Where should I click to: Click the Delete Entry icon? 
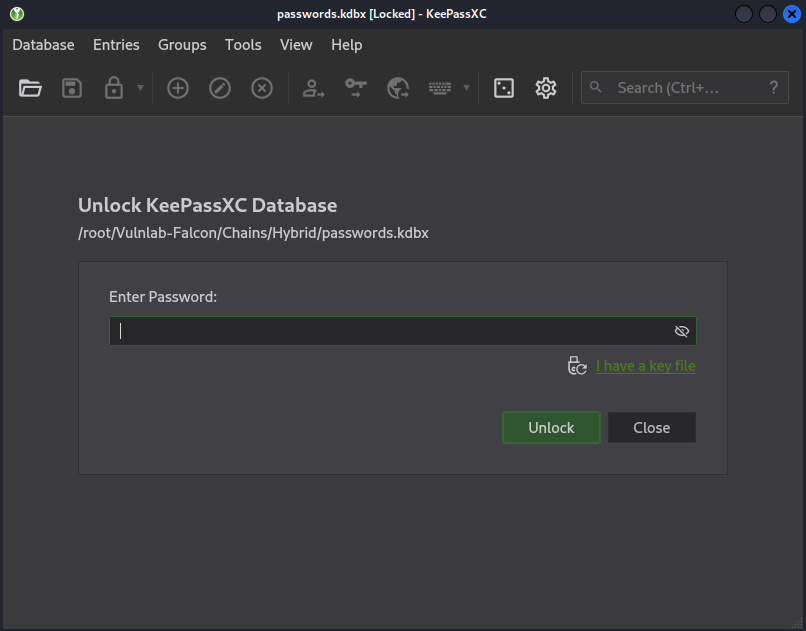pos(262,88)
